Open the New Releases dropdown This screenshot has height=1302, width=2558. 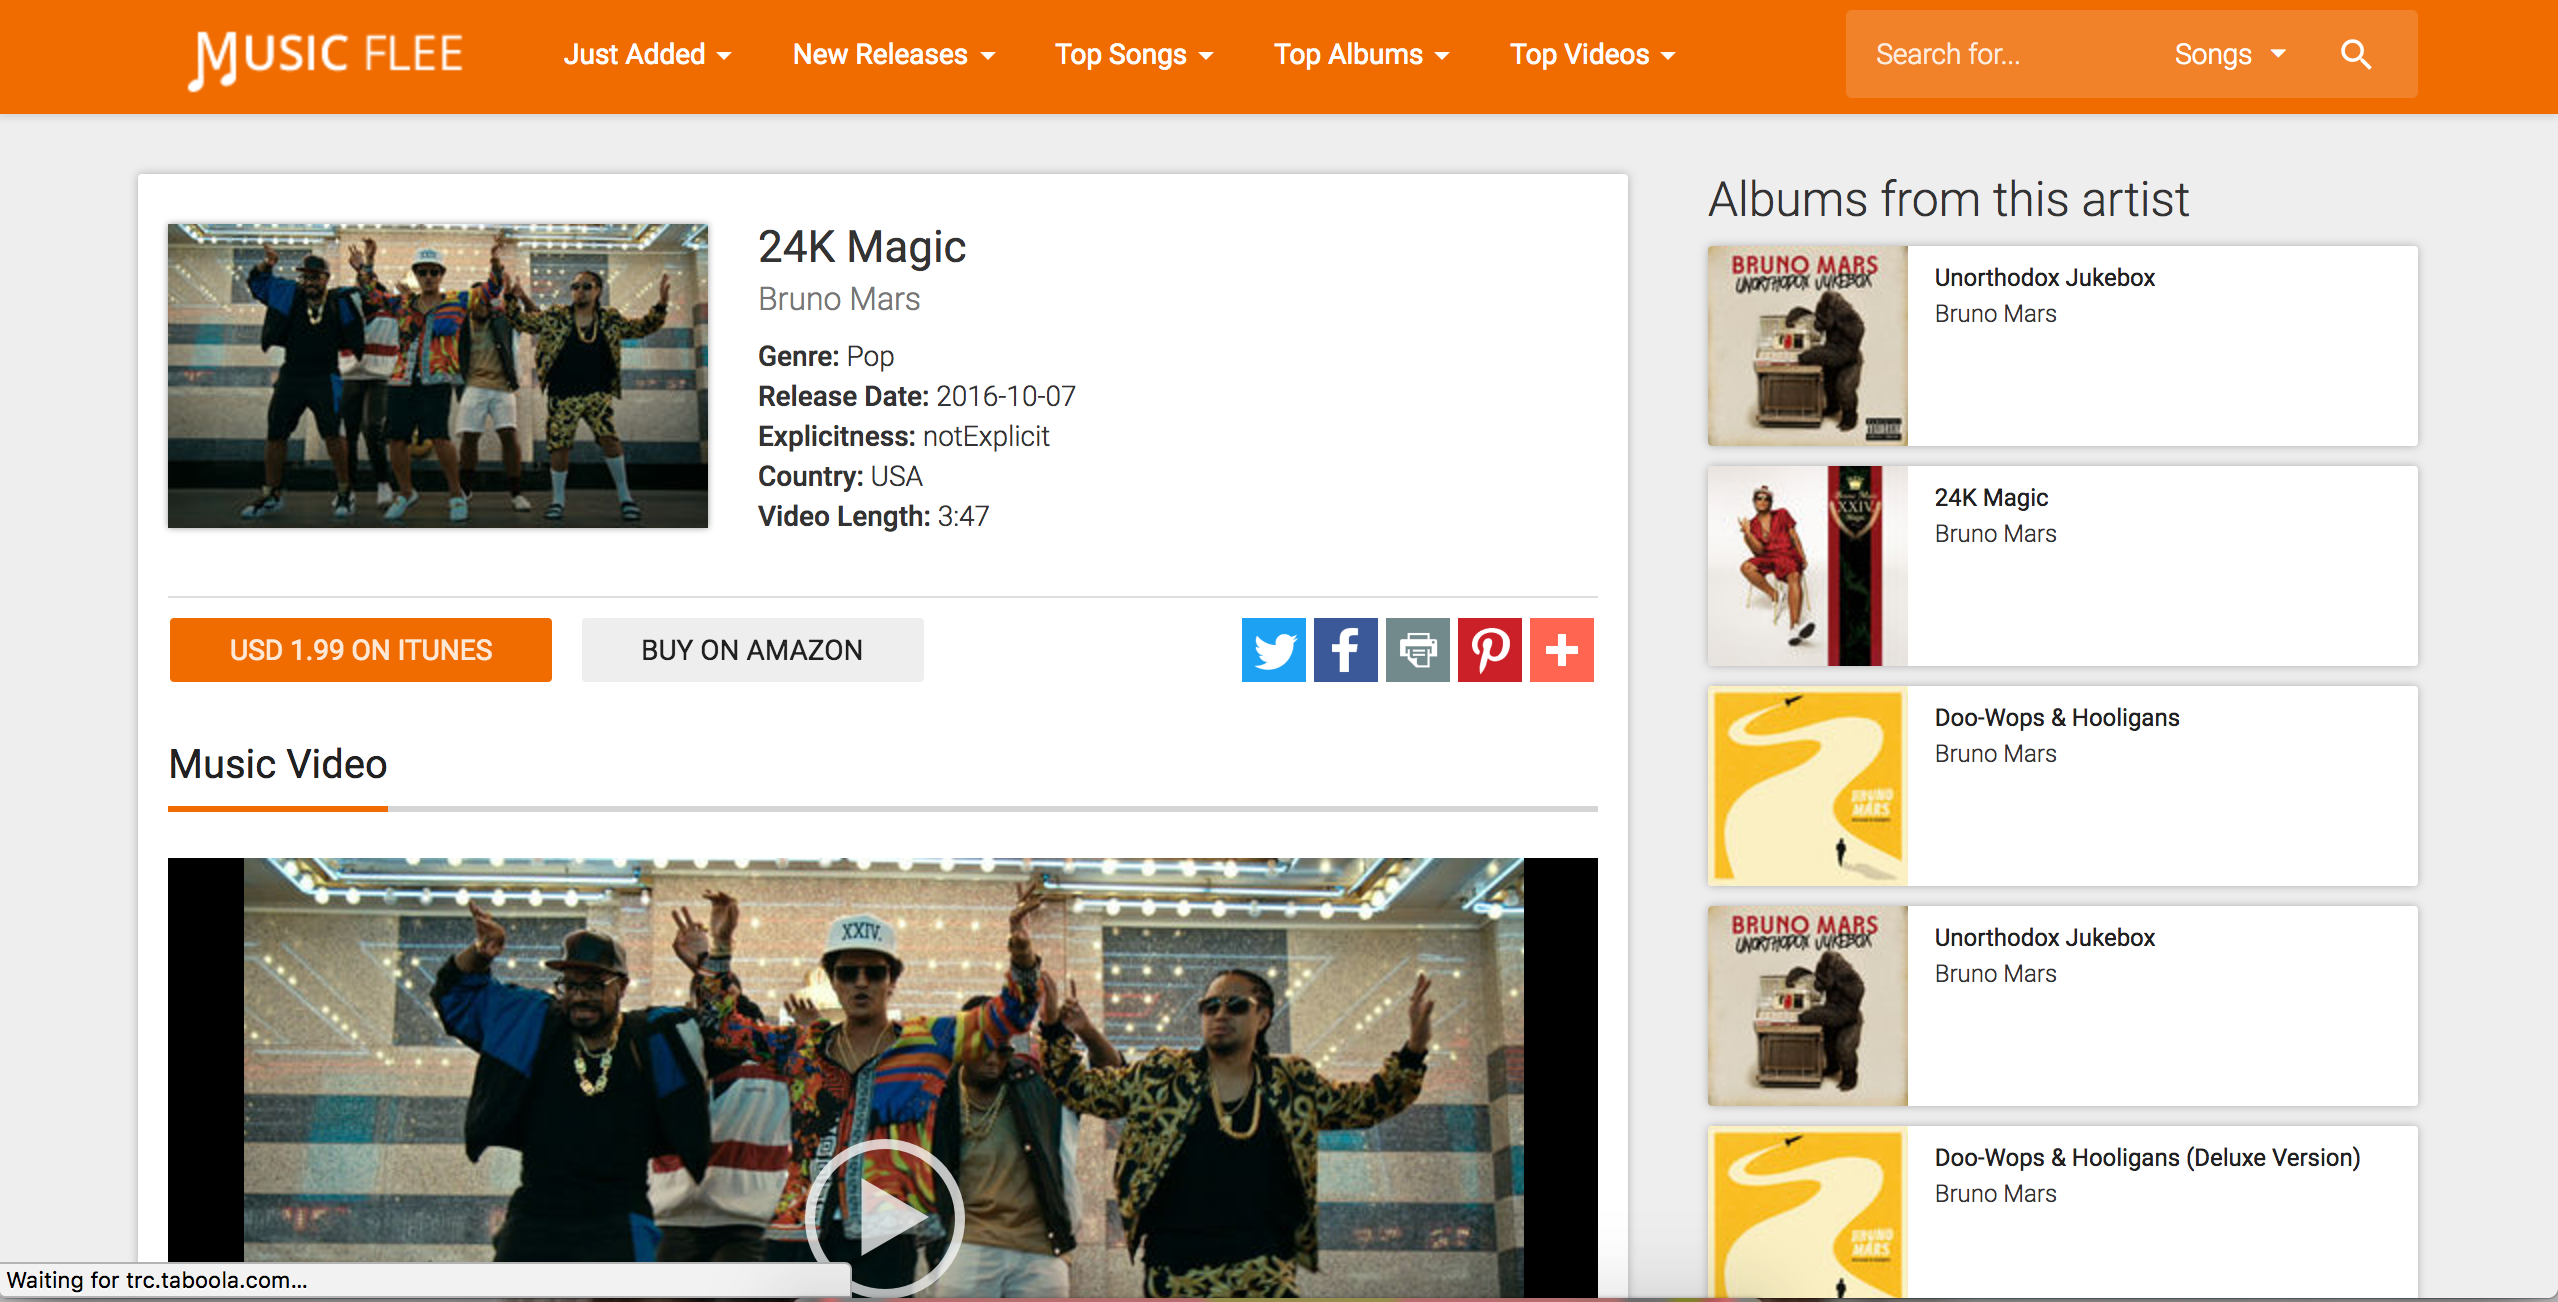(x=893, y=55)
